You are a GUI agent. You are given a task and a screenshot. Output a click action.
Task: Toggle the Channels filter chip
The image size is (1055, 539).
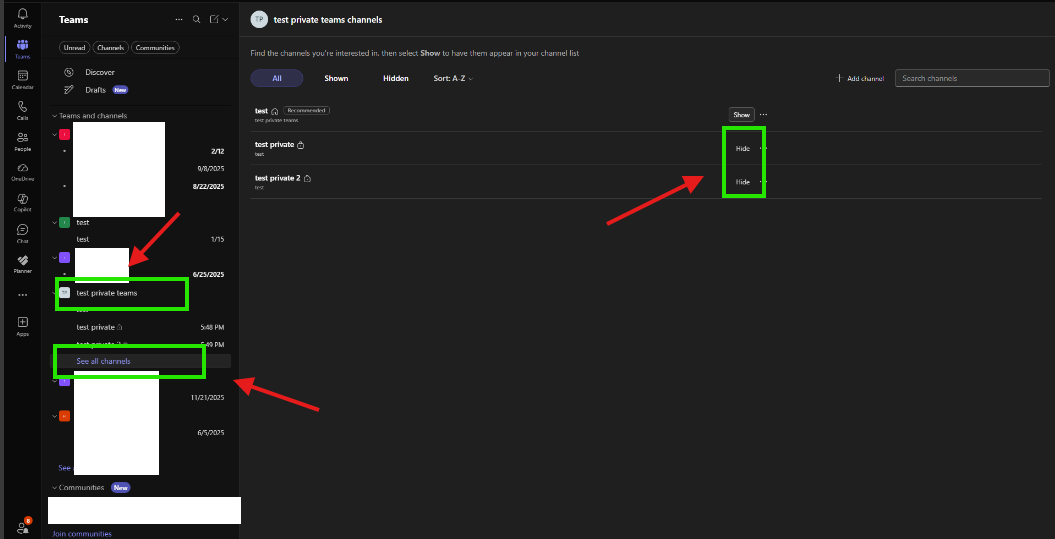(x=110, y=48)
